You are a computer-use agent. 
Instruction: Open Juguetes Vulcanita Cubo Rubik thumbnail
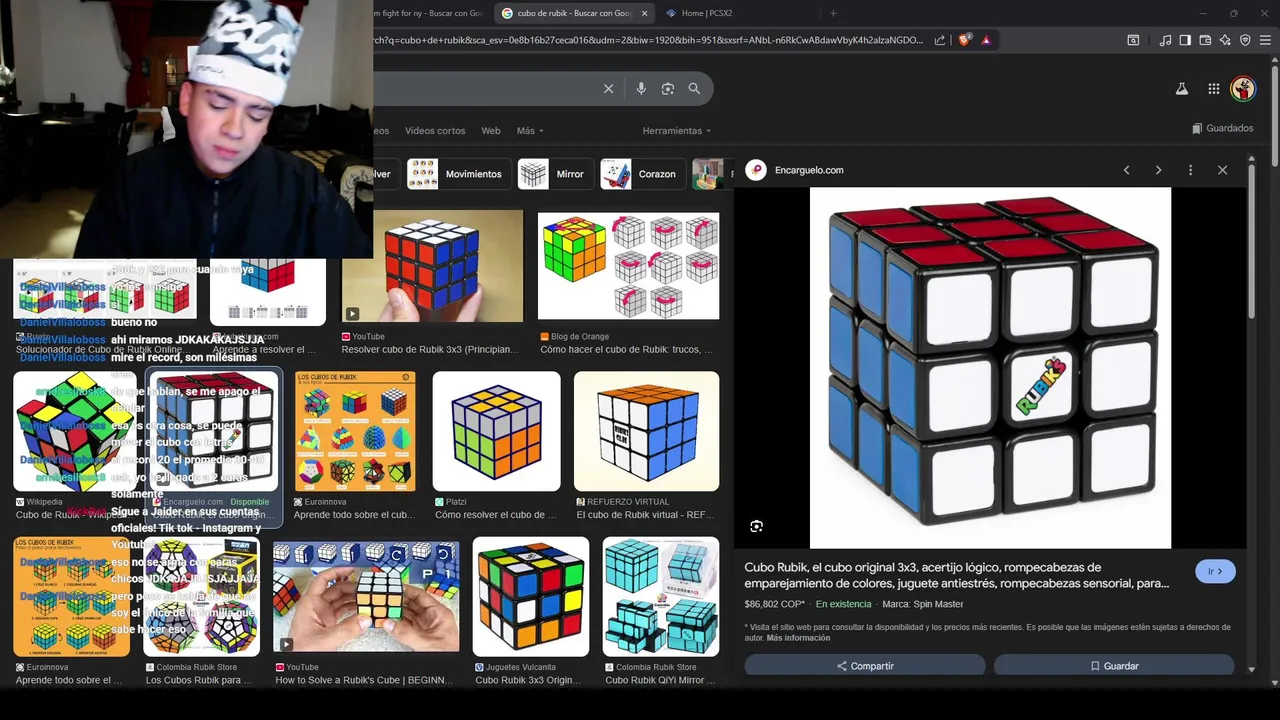click(x=531, y=597)
